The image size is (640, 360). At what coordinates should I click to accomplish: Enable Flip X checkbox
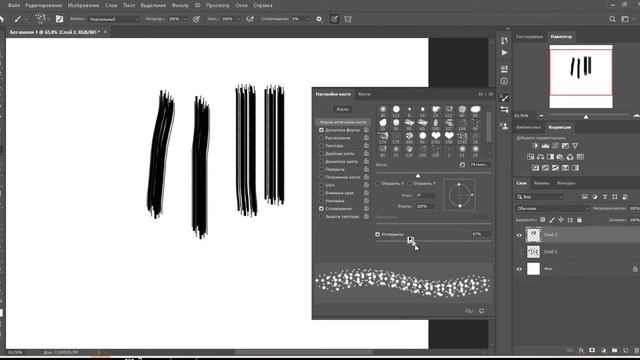(x=378, y=183)
